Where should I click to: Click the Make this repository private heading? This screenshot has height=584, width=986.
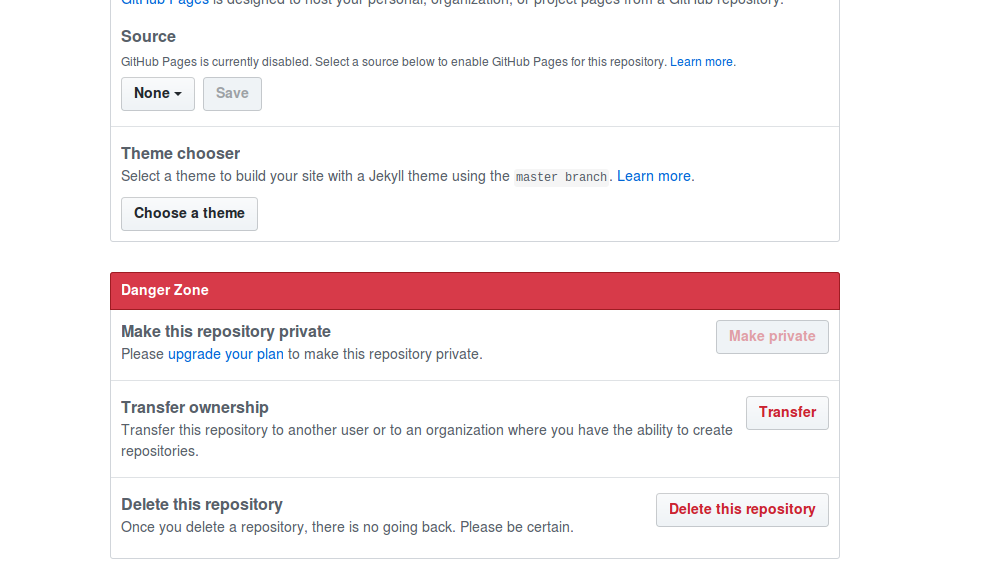click(x=226, y=331)
